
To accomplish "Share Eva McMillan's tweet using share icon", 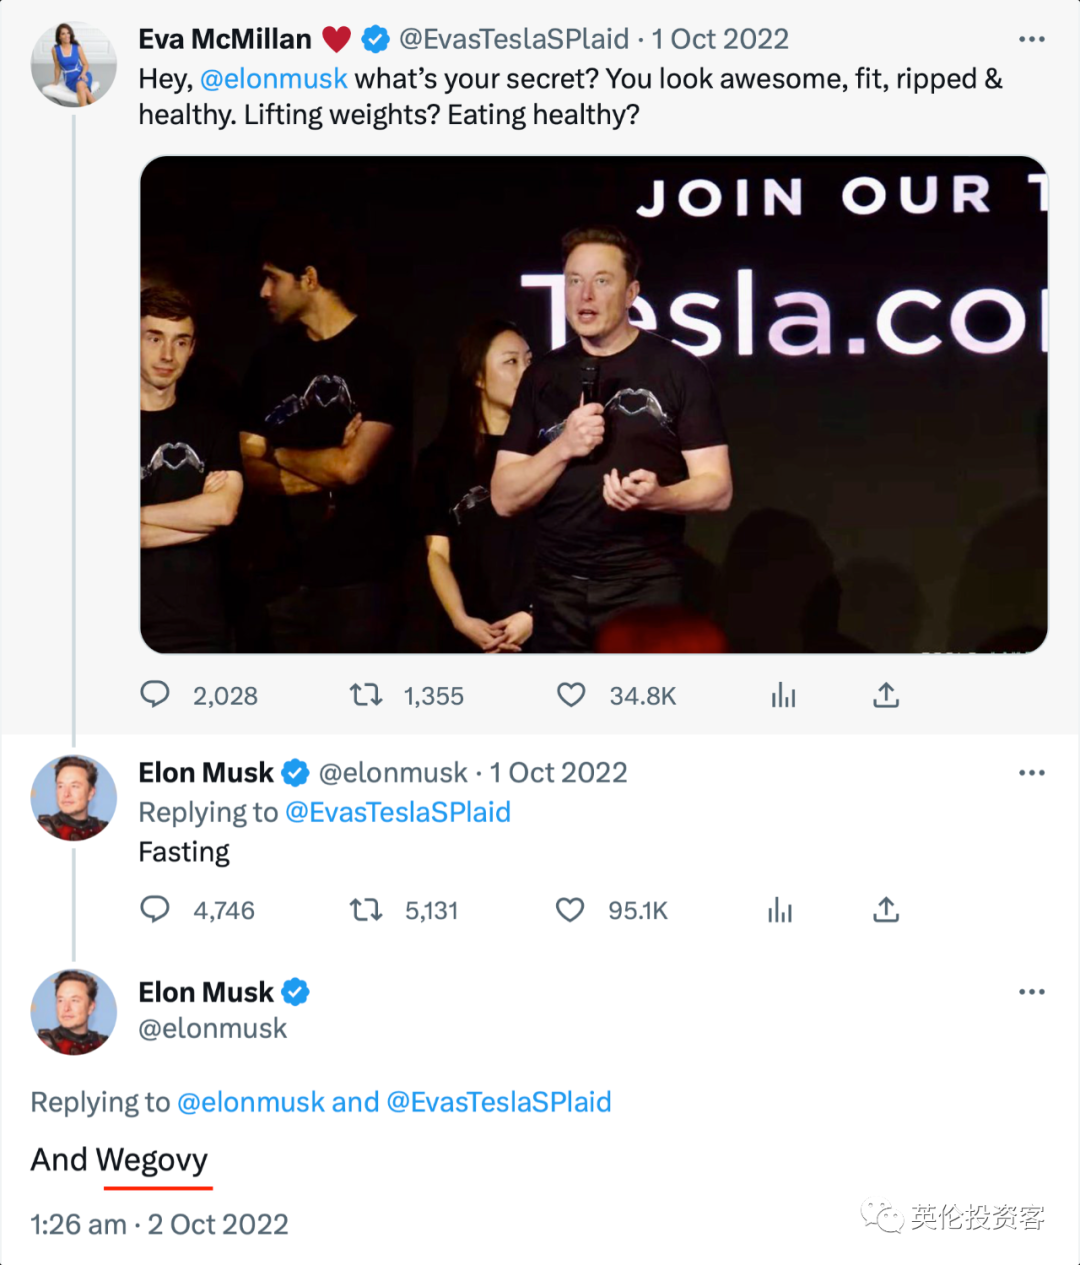I will pos(886,694).
